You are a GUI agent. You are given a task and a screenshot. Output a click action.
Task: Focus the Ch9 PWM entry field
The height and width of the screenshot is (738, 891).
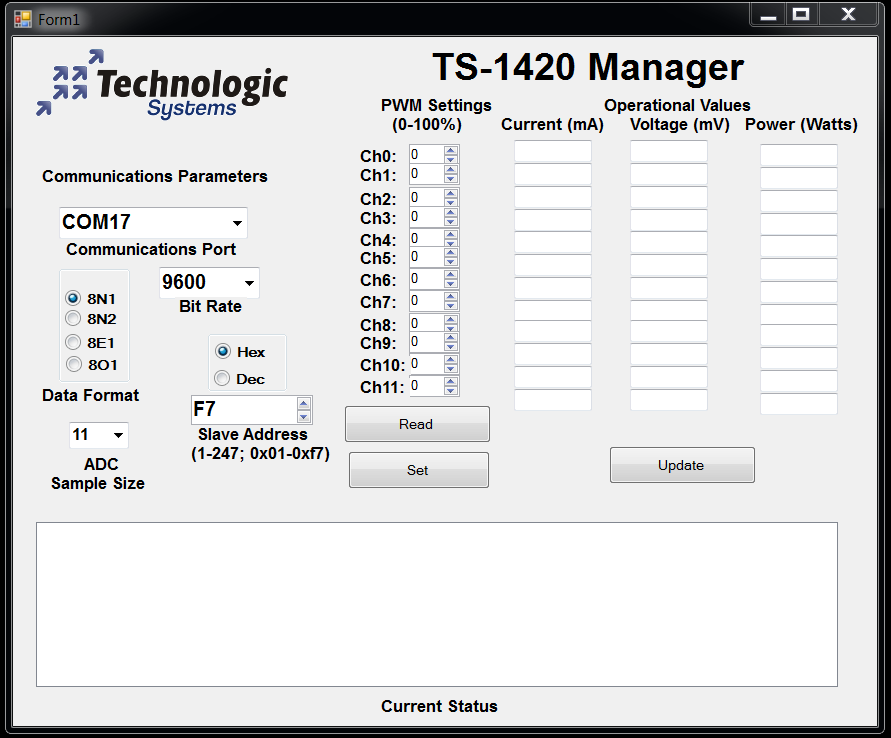(x=427, y=342)
